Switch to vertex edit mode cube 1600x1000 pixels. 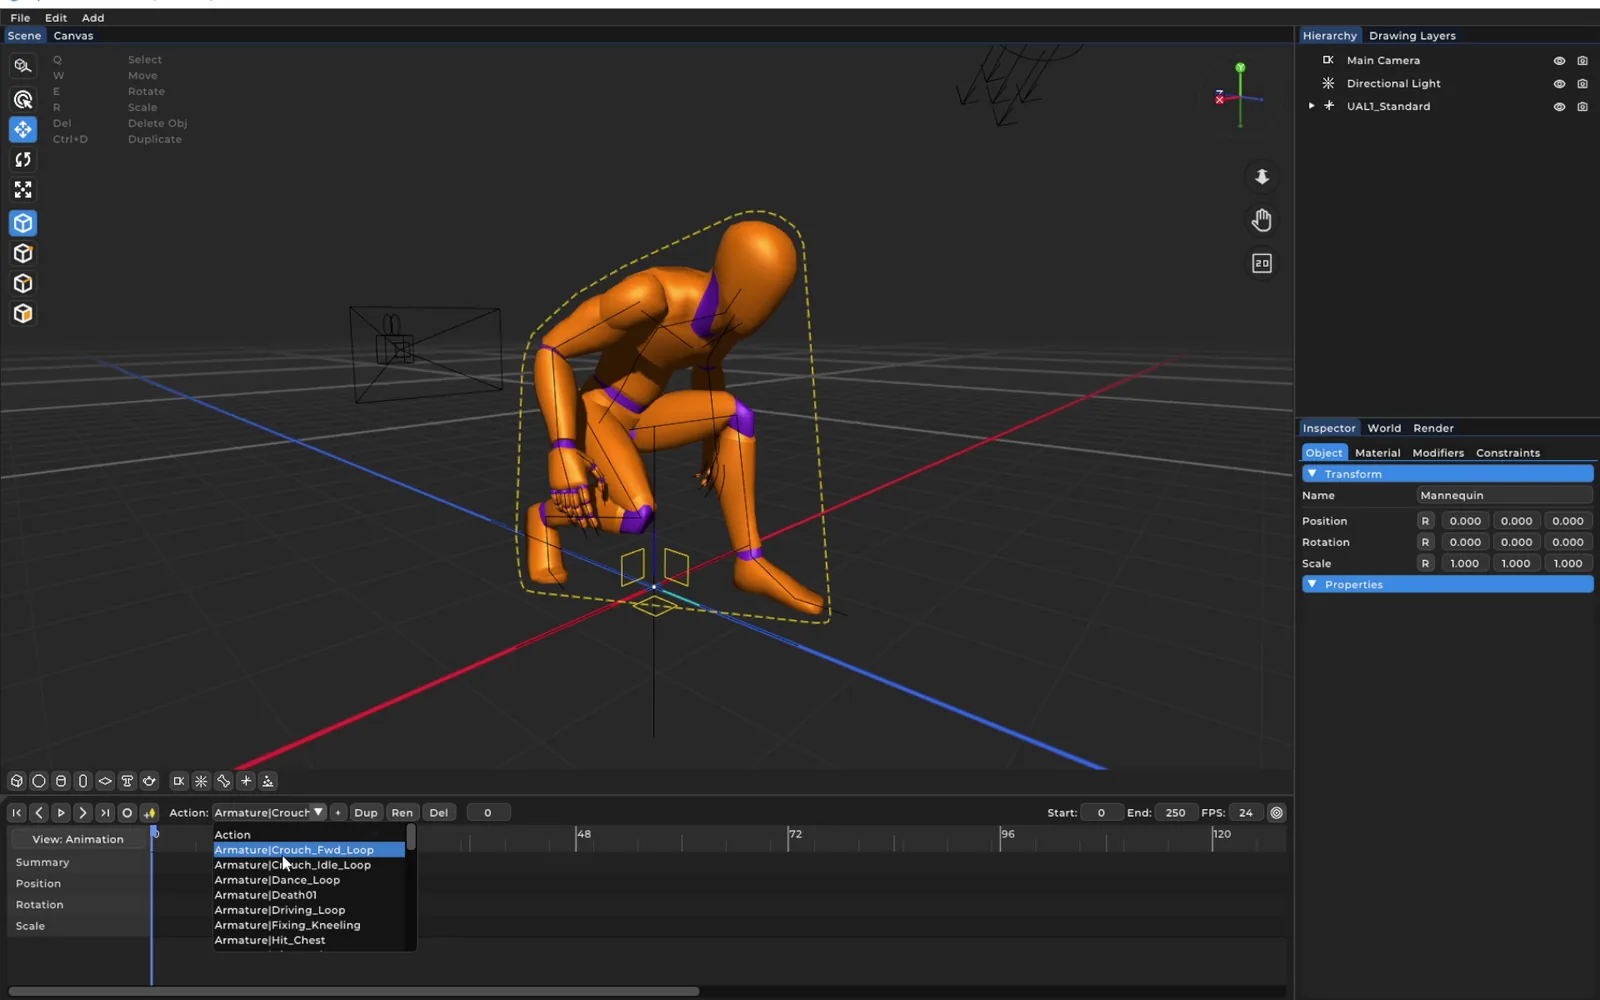(23, 253)
